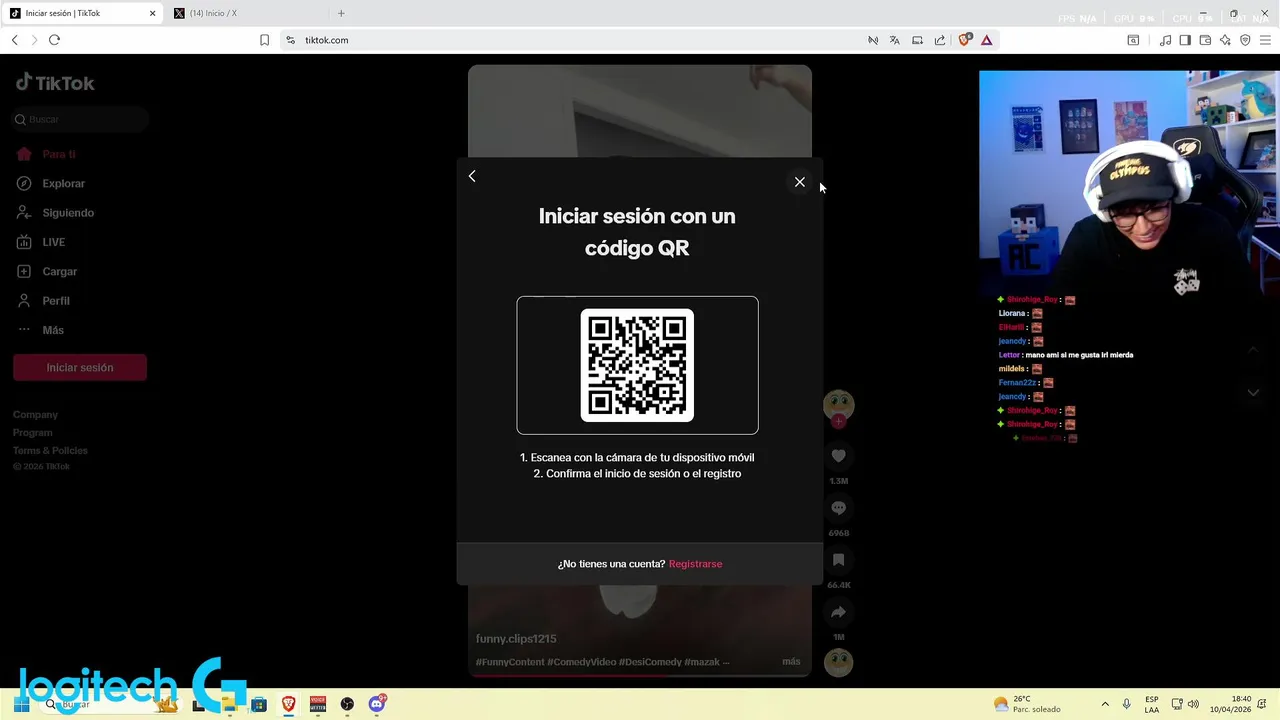Image resolution: width=1280 pixels, height=720 pixels.
Task: Close the QR login dialog
Action: point(799,182)
